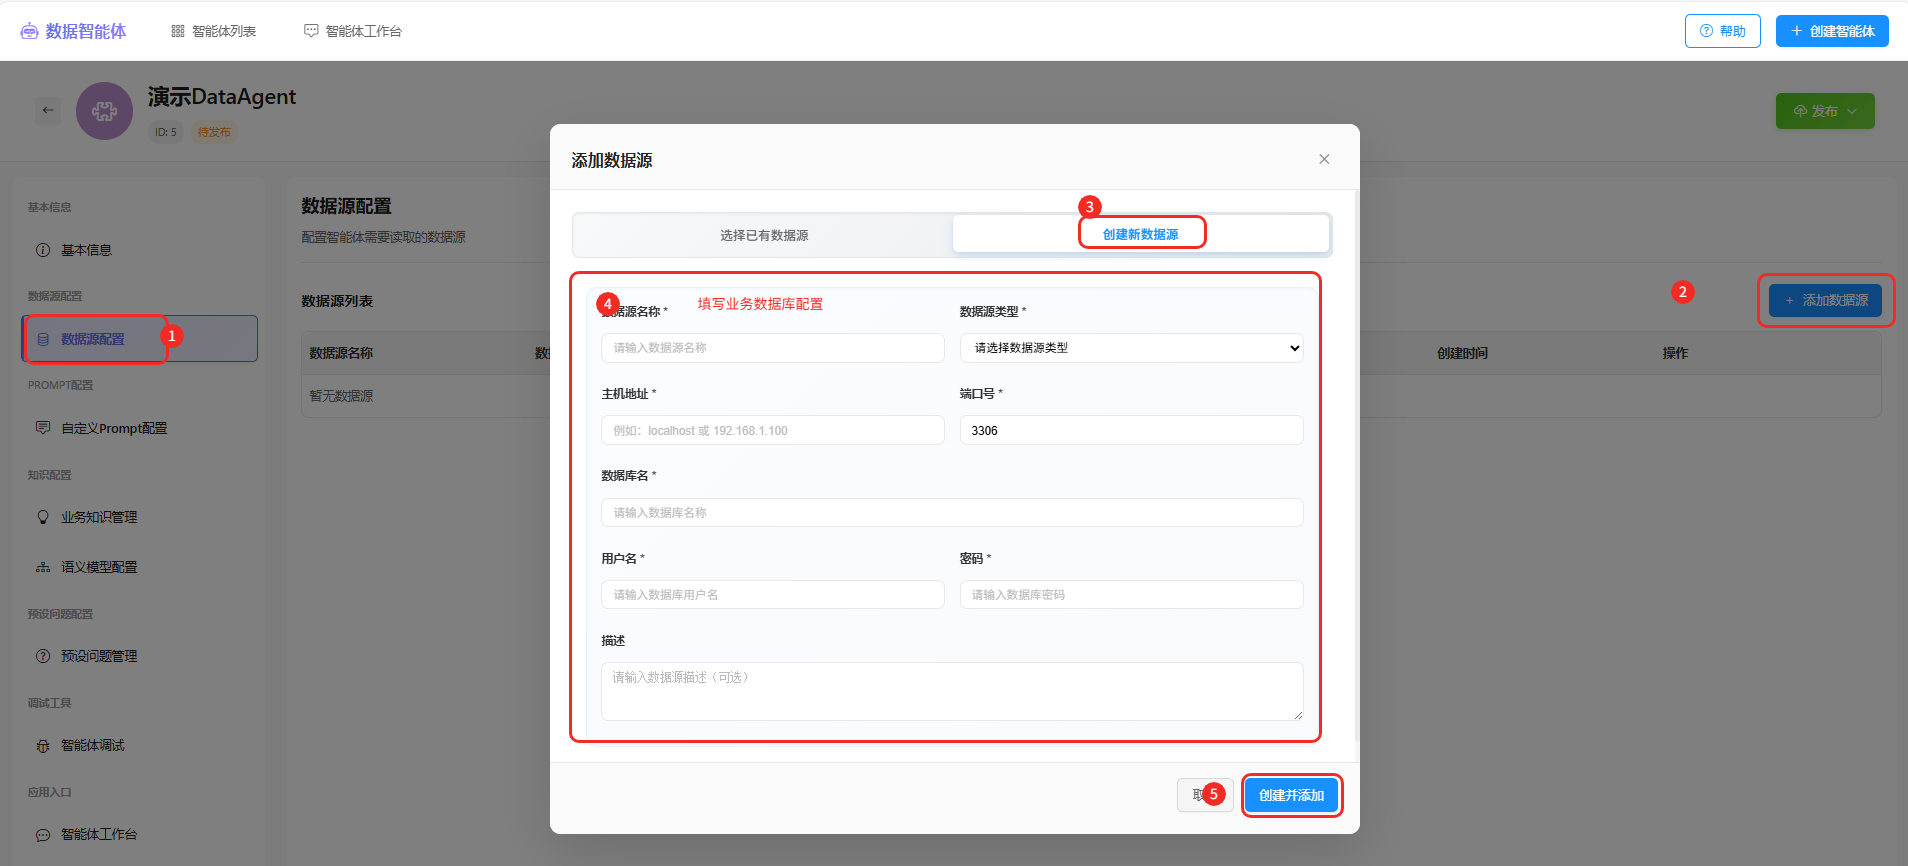Open 智能体列表 in the top navigation

[213, 31]
